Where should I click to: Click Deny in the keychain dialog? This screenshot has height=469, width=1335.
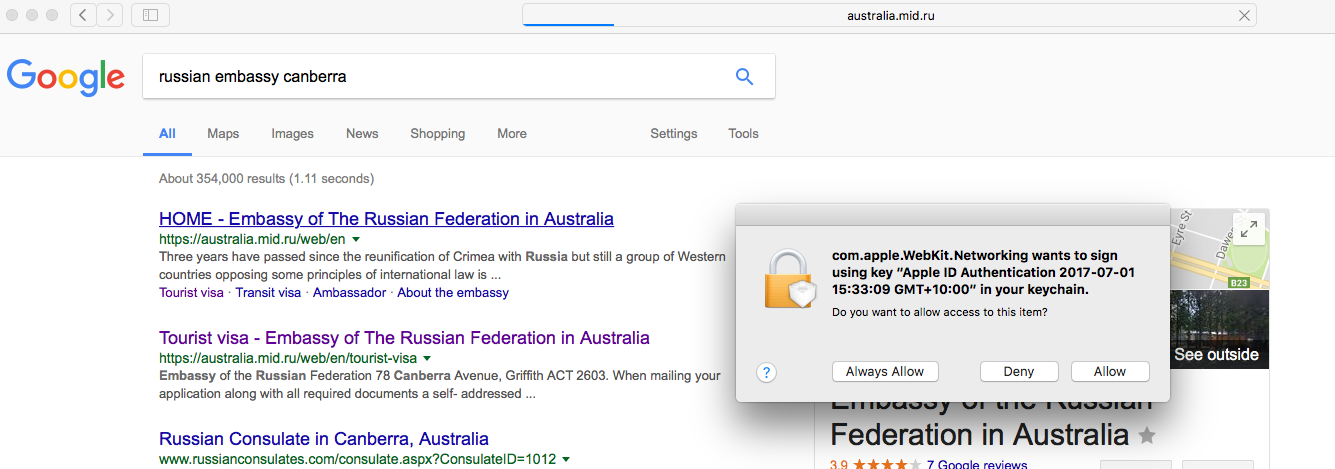coord(1019,372)
